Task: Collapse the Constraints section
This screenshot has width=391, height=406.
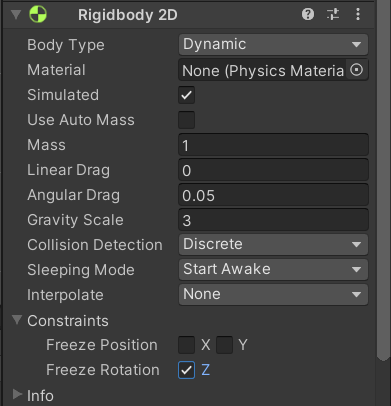Action: click(17, 320)
